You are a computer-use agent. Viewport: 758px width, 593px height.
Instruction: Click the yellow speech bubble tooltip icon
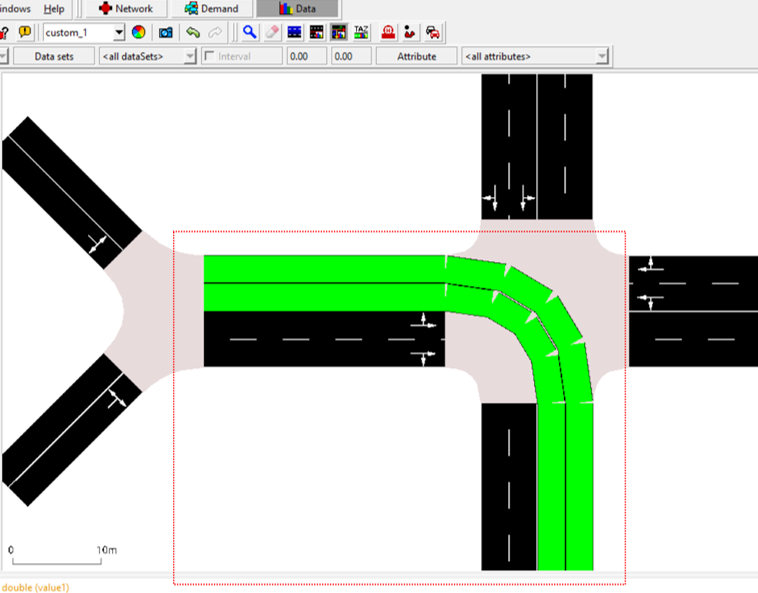tap(25, 33)
